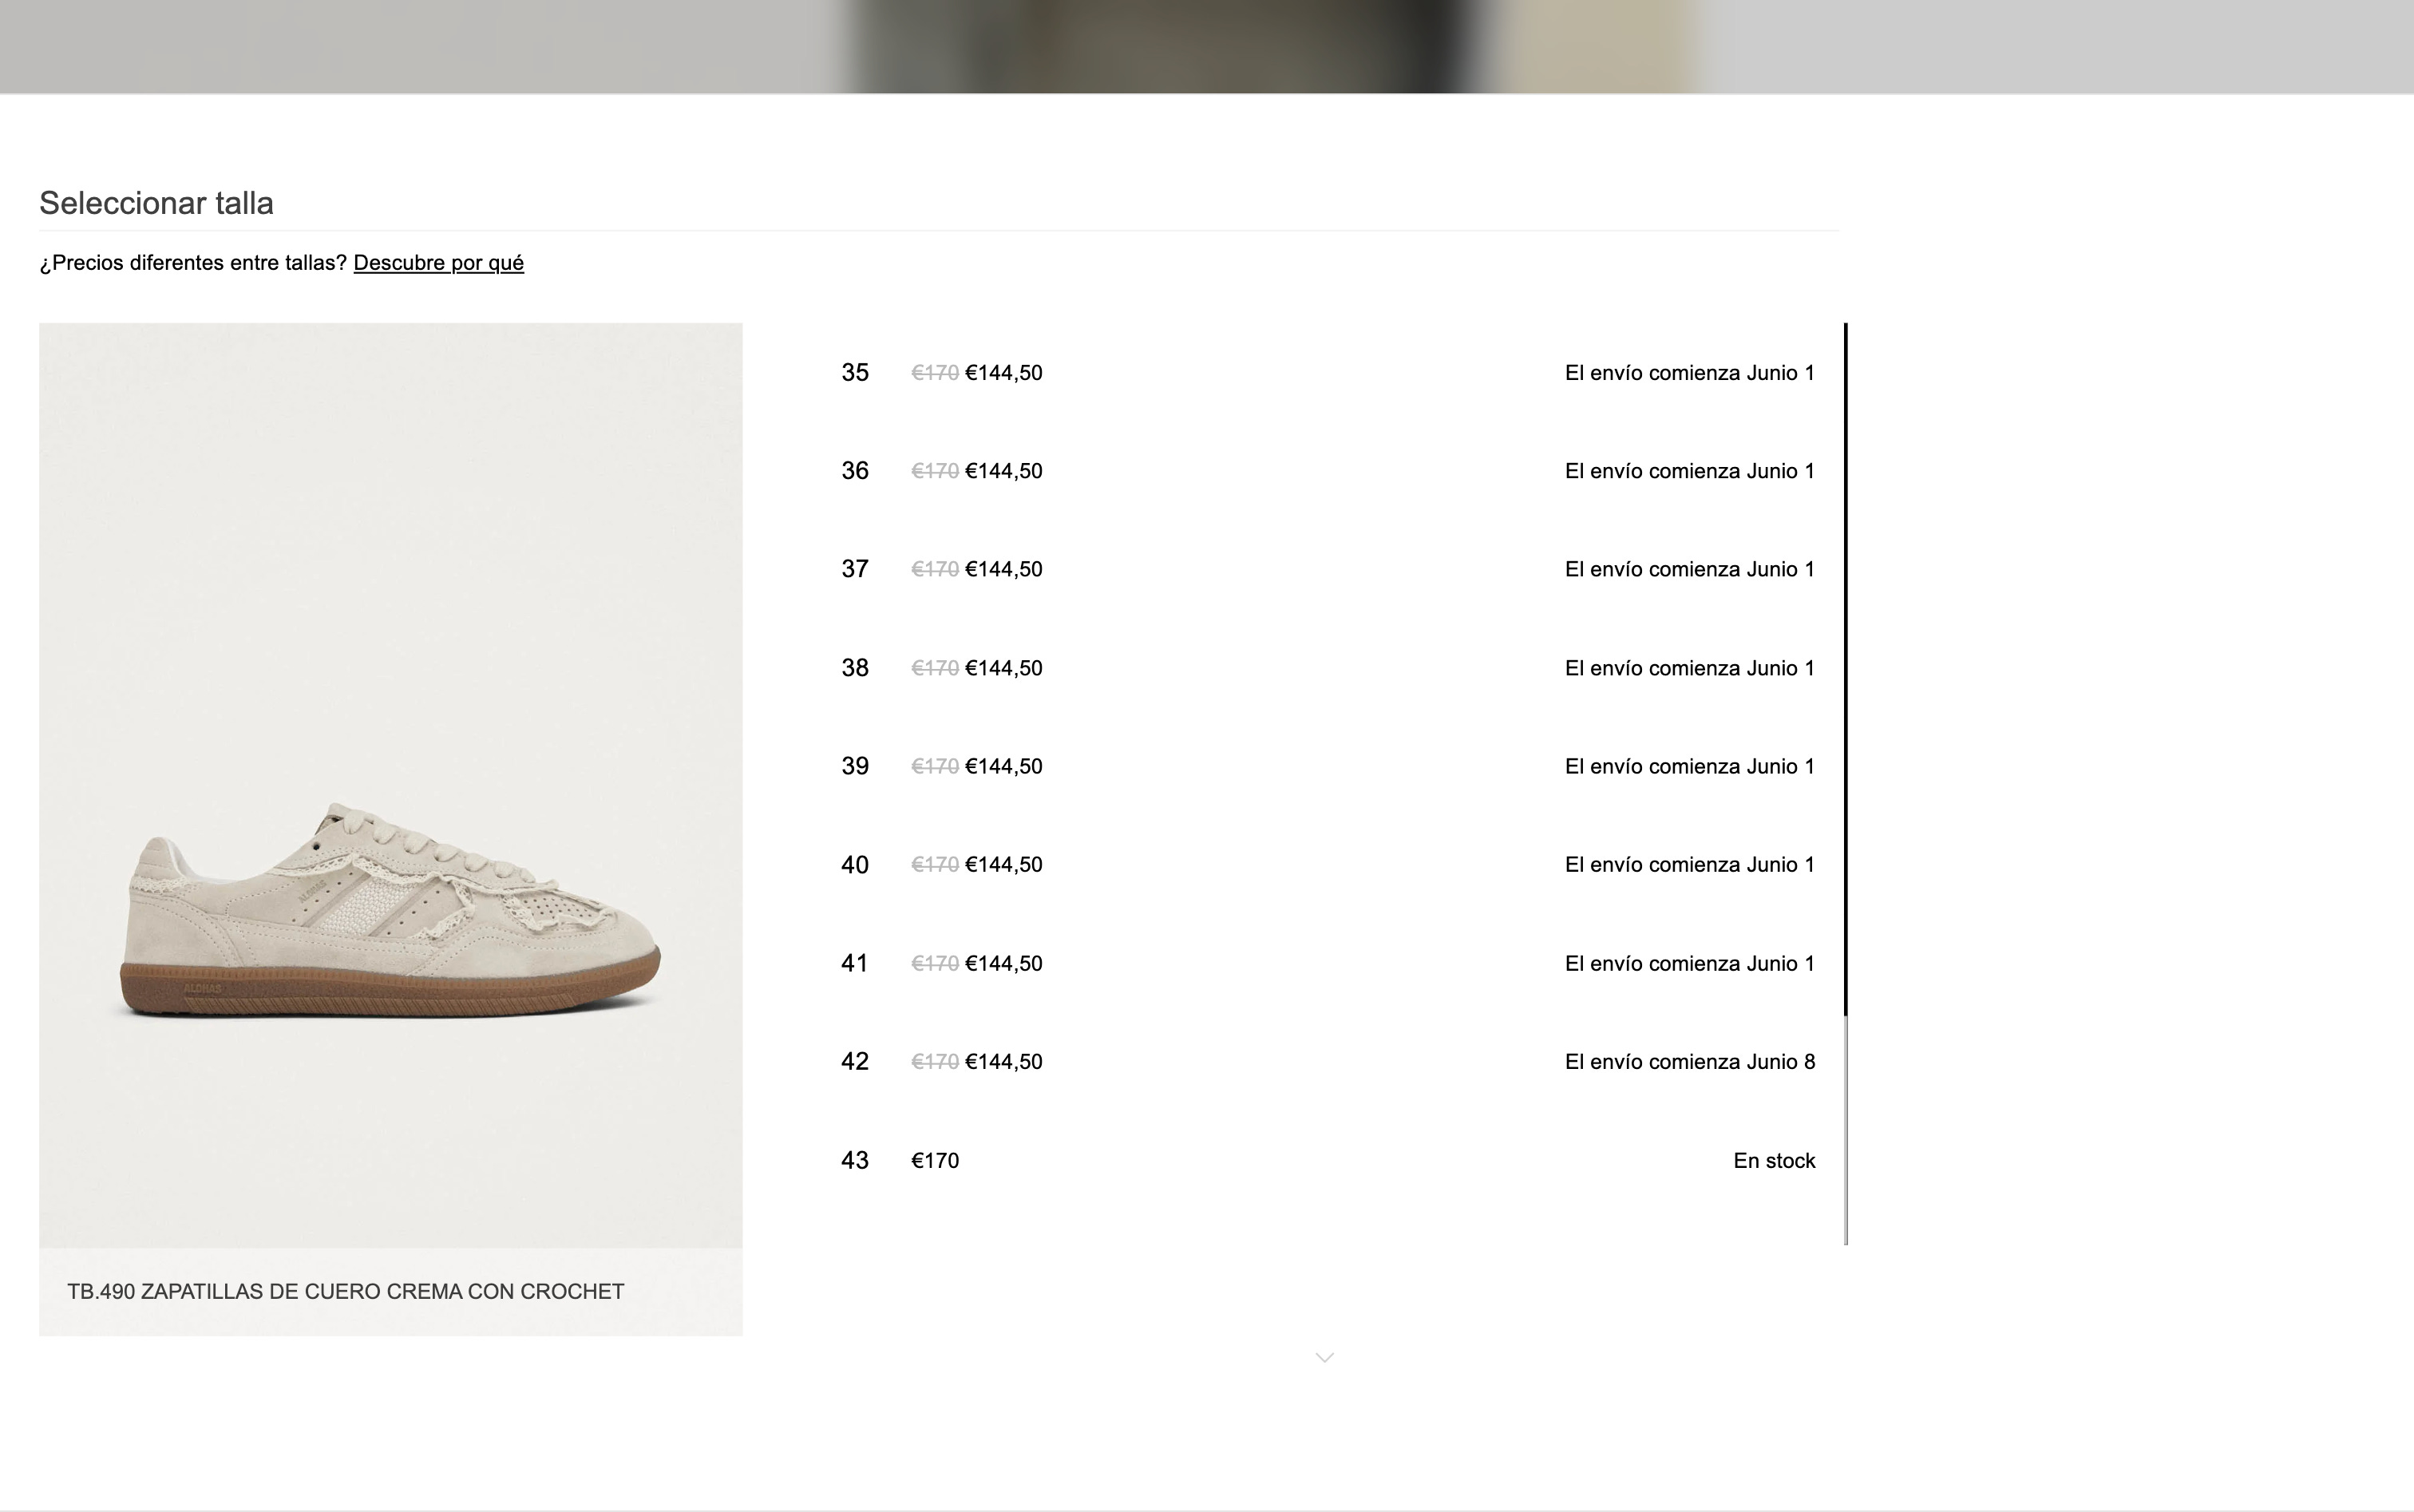2414x1512 pixels.
Task: Click the TB.490 product title caption
Action: click(x=346, y=1291)
